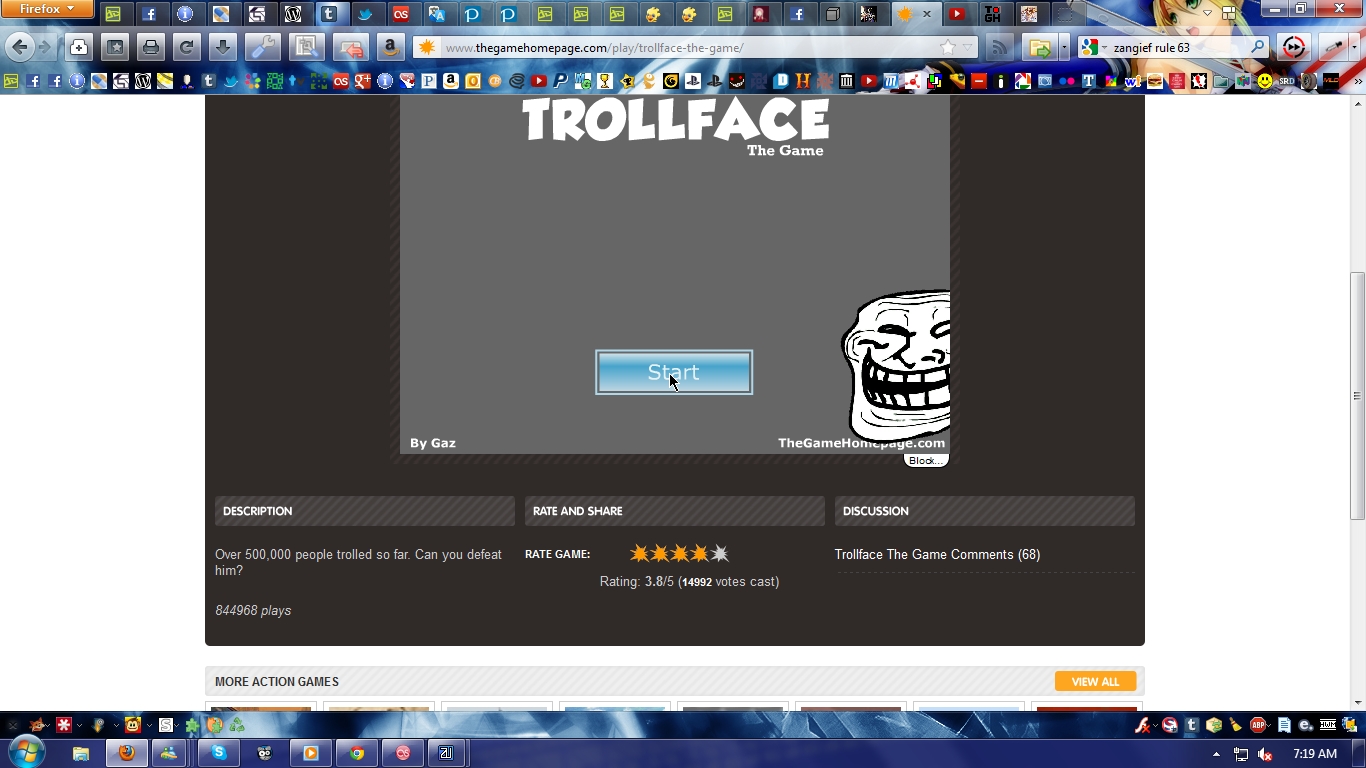Open the trophy bookmark icon
The height and width of the screenshot is (768, 1366).
605,81
